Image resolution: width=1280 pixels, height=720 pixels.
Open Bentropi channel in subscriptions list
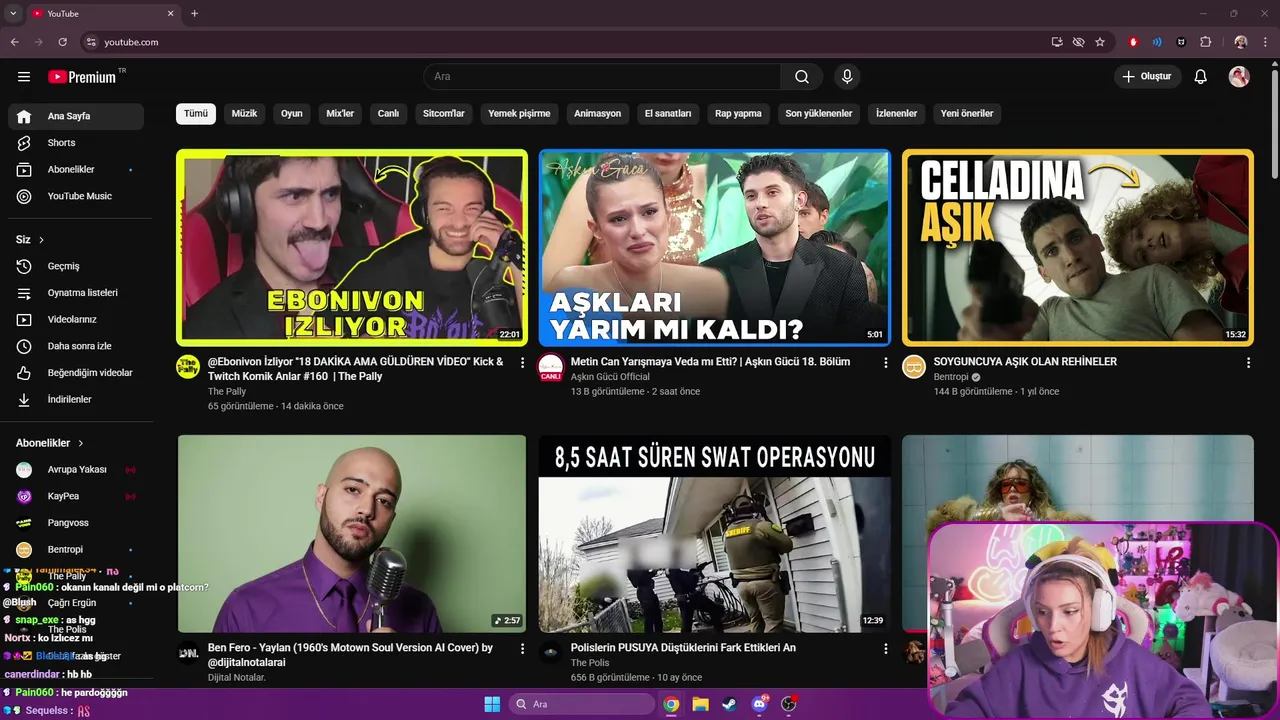point(76,550)
